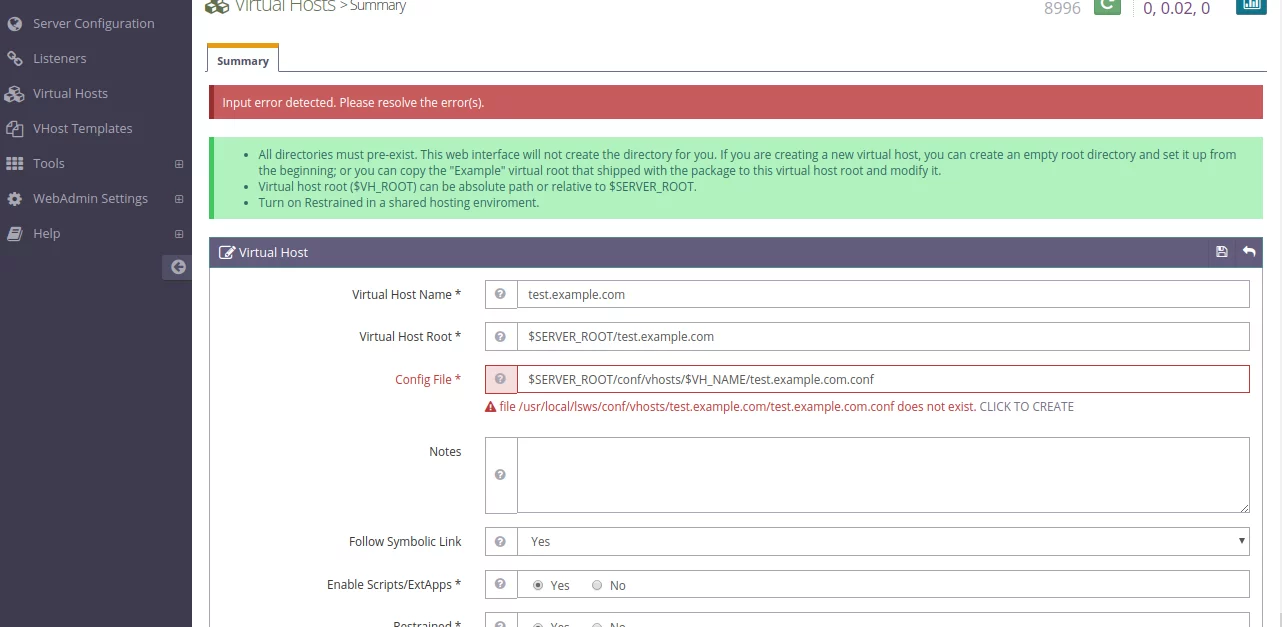Click the VHost Templates icon
Screen dimensions: 1282x627
click(14, 129)
